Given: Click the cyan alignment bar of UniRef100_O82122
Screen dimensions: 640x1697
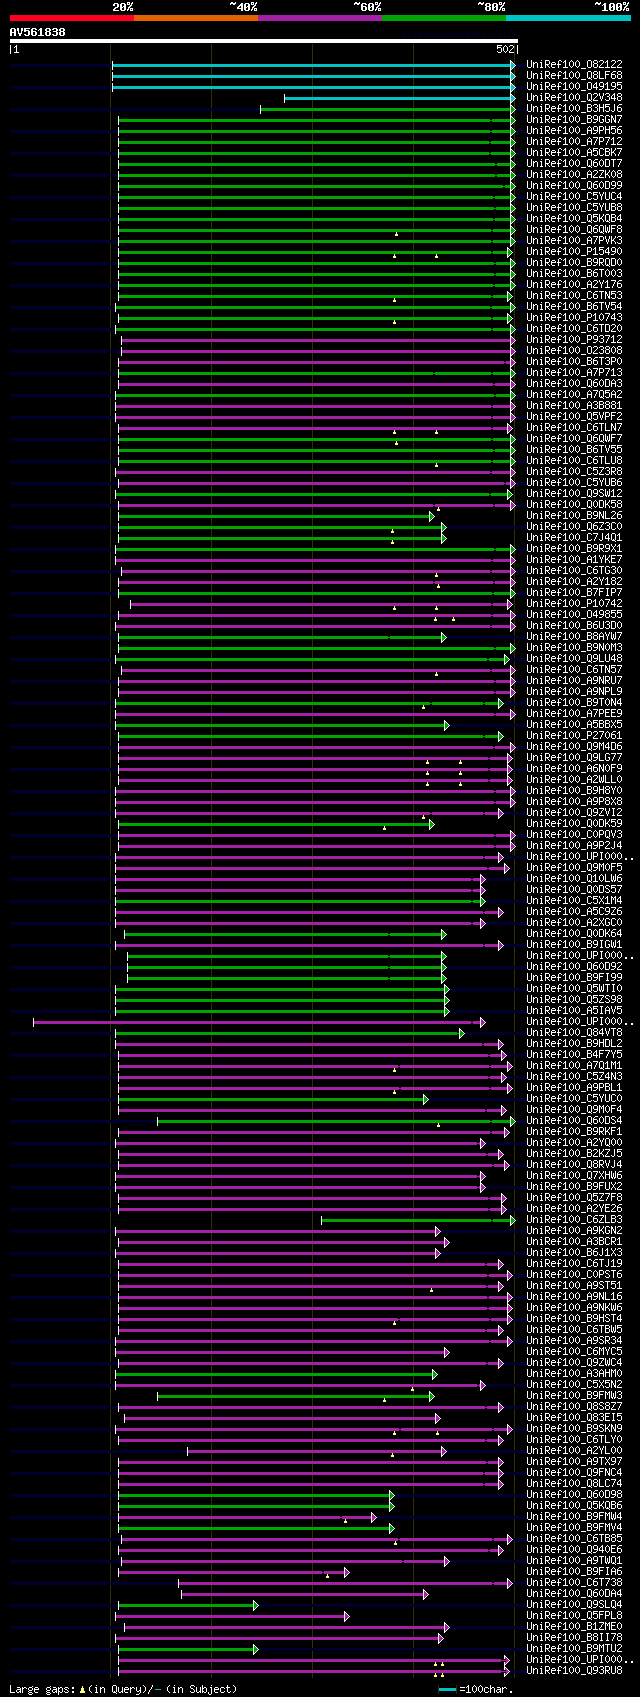Looking at the screenshot, I should tap(314, 65).
